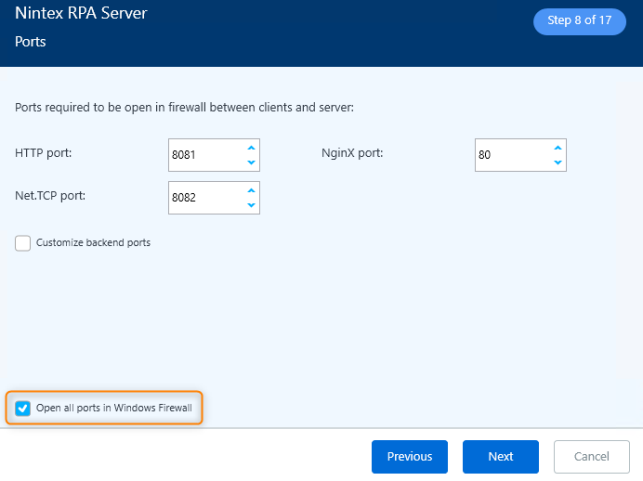Click the "Net.TCP port:" label

pyautogui.click(x=50, y=195)
